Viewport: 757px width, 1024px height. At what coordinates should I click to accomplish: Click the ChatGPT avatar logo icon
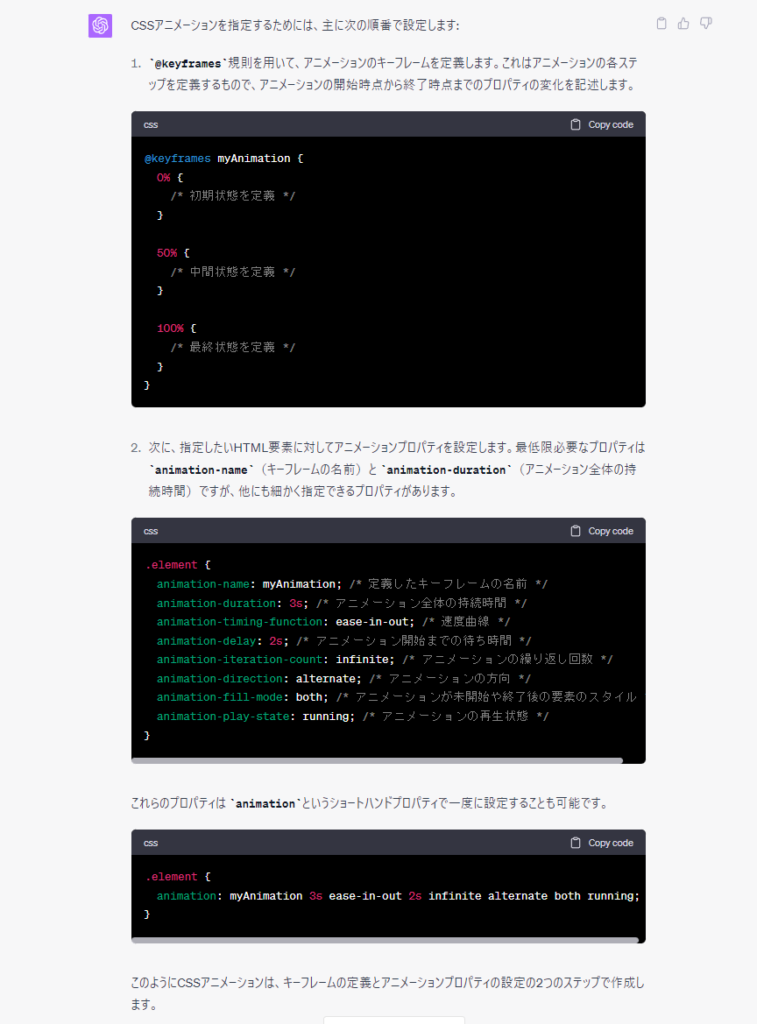coord(100,25)
